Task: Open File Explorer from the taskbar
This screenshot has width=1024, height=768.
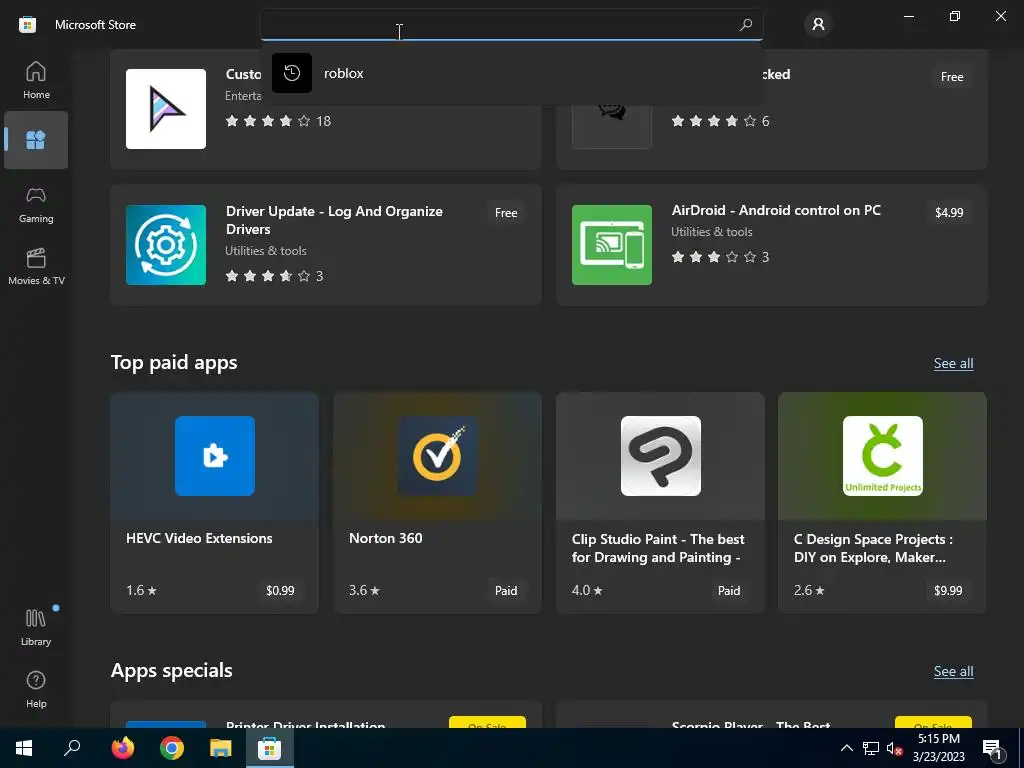Action: (x=221, y=748)
